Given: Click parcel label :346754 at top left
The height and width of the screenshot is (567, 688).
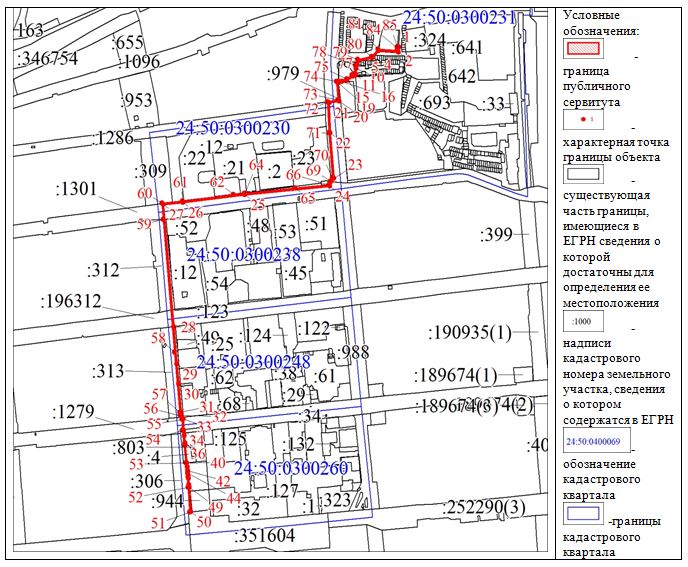Looking at the screenshot, I should pos(48,59).
